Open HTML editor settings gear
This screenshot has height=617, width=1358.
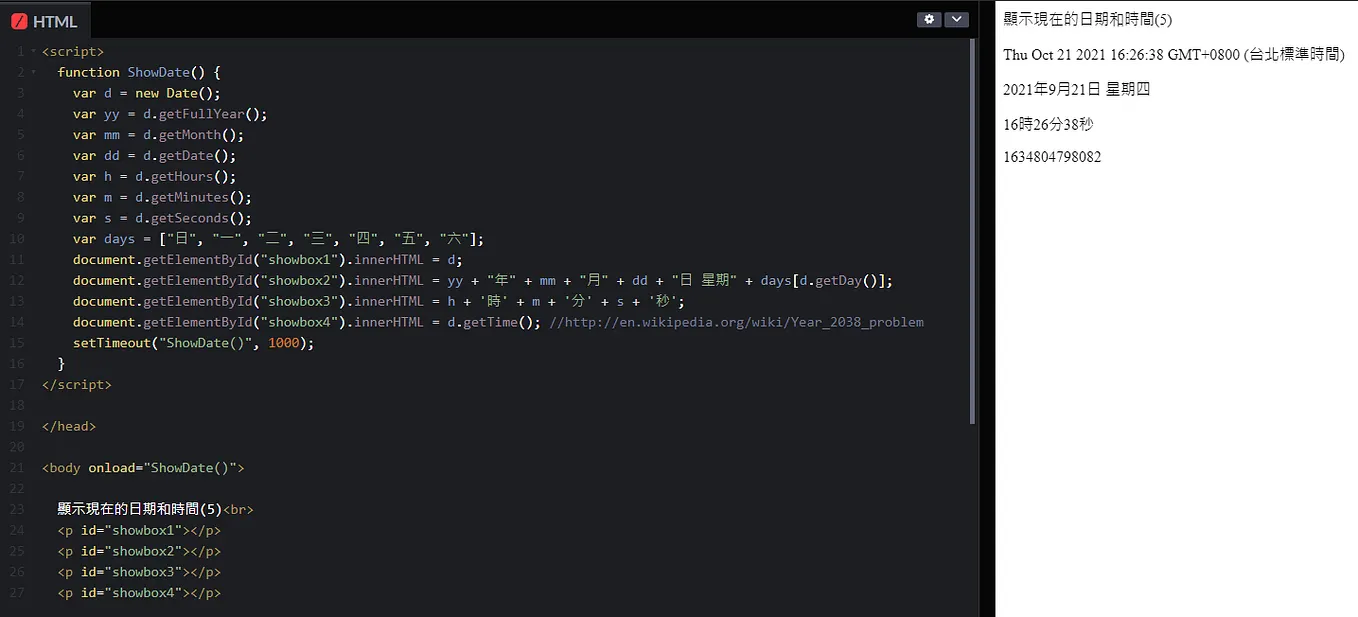929,19
